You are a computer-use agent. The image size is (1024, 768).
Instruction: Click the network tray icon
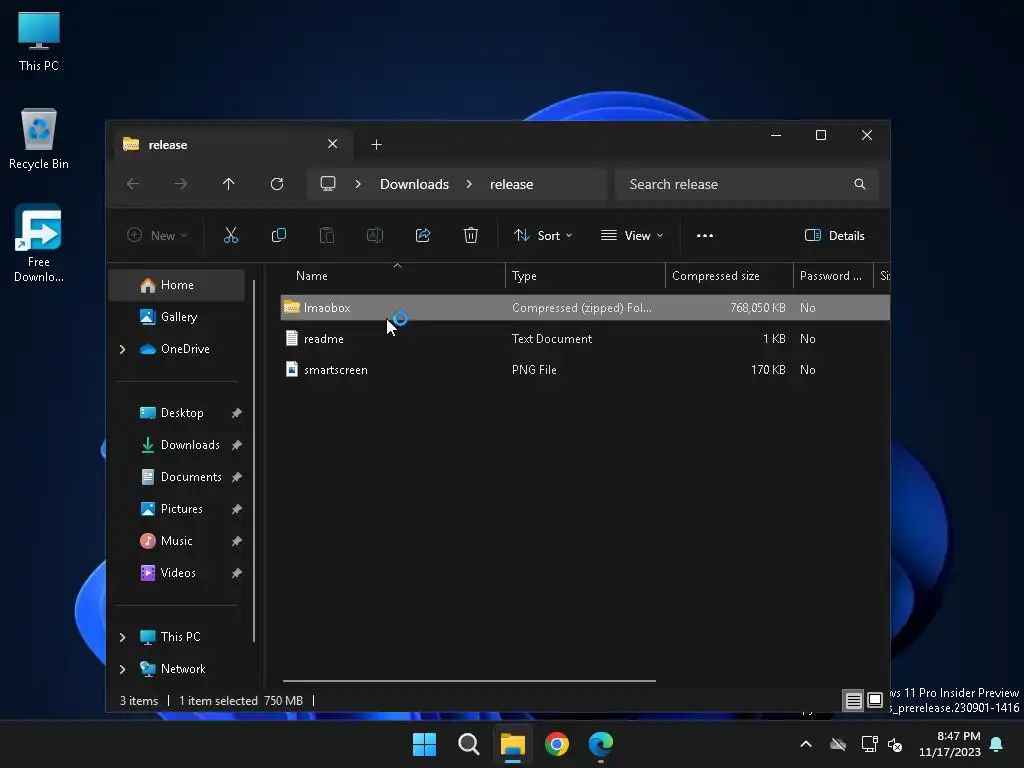[869, 744]
